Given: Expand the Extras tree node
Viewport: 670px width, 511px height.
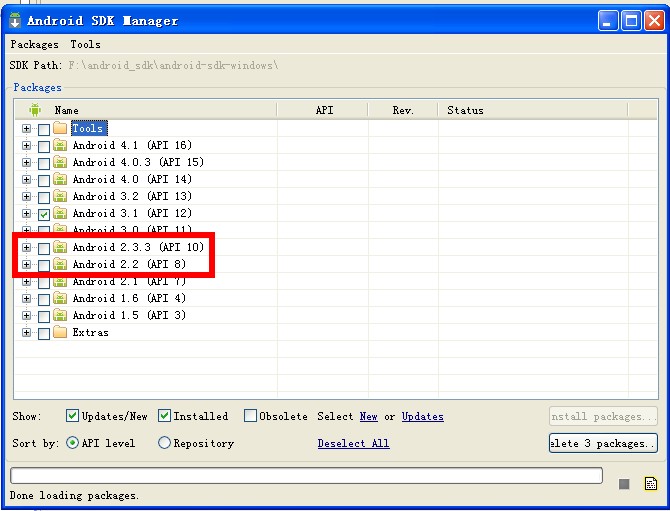Looking at the screenshot, I should tap(26, 332).
